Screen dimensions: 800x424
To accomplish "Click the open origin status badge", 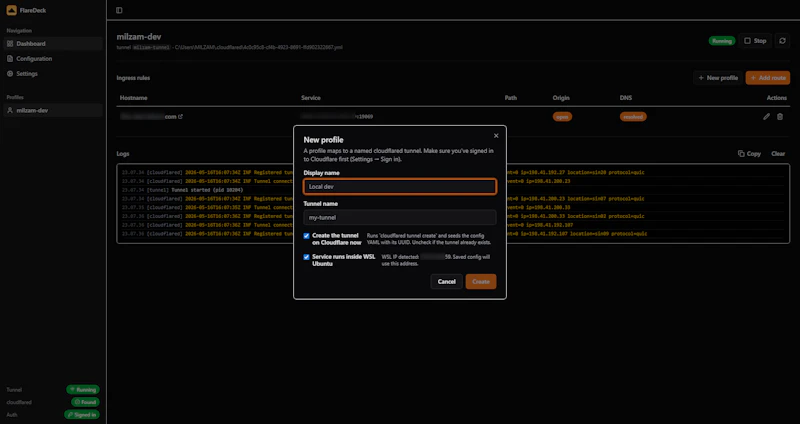I will (x=562, y=117).
